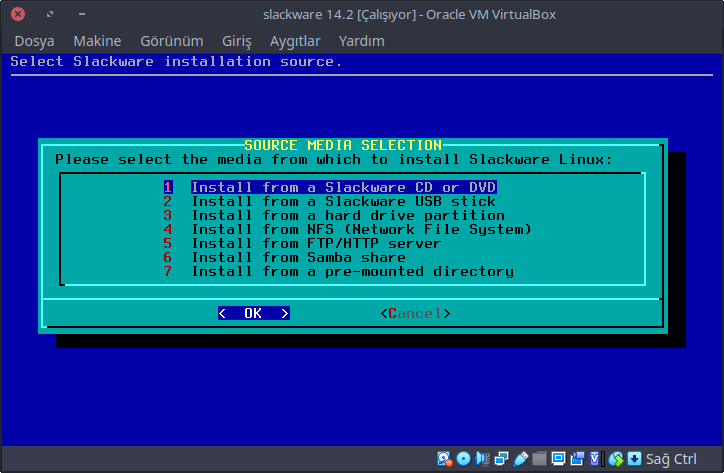Open the audio status bar icon
724x473 pixels.
[x=483, y=459]
